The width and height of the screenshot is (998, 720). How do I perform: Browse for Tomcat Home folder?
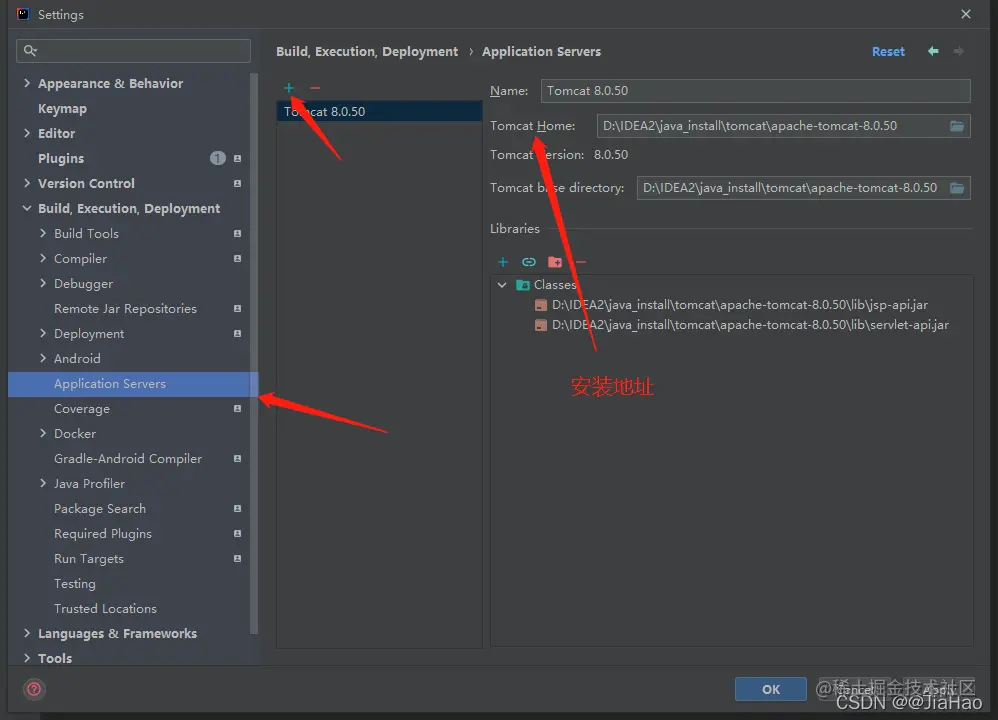coord(957,126)
